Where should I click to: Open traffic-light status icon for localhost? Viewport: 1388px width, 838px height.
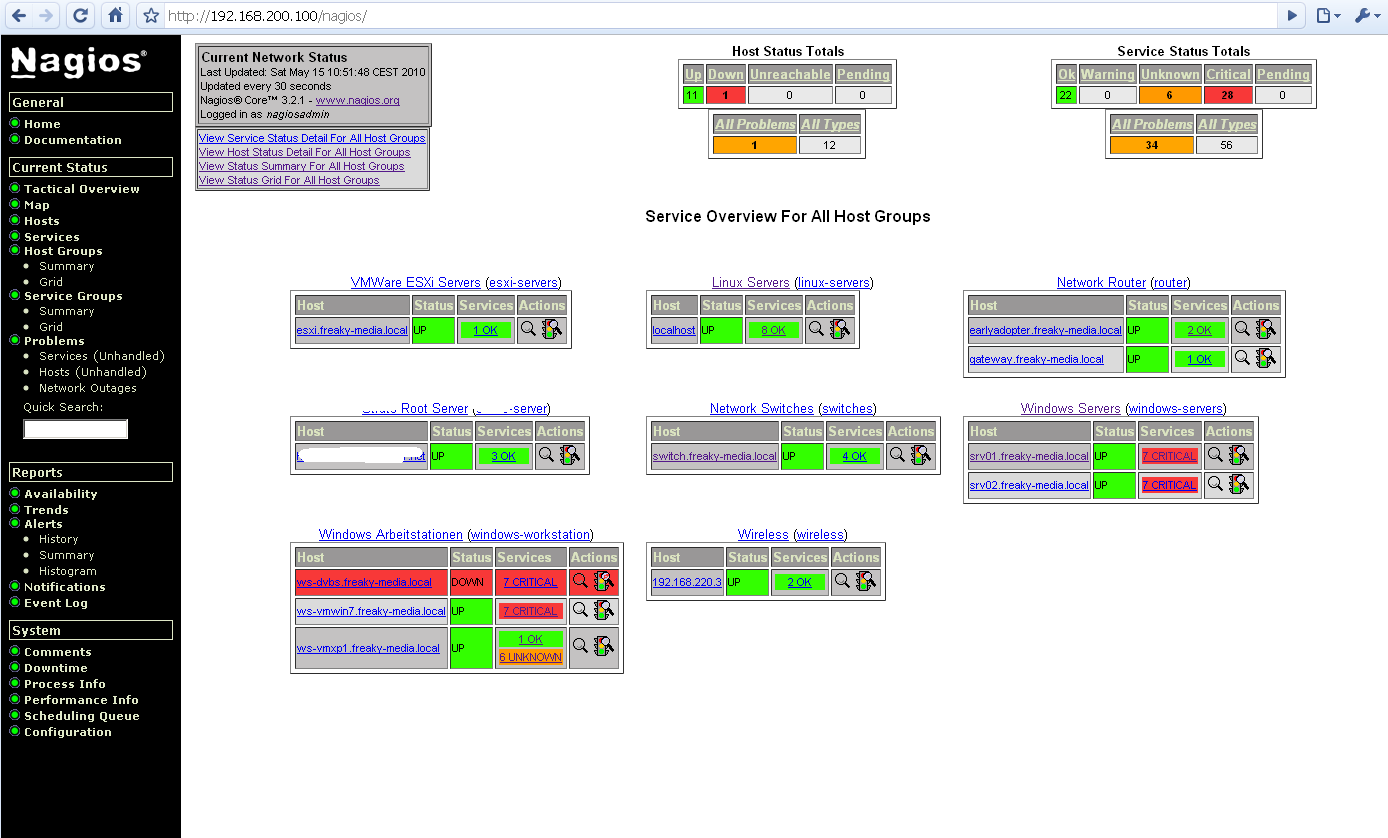pos(841,330)
